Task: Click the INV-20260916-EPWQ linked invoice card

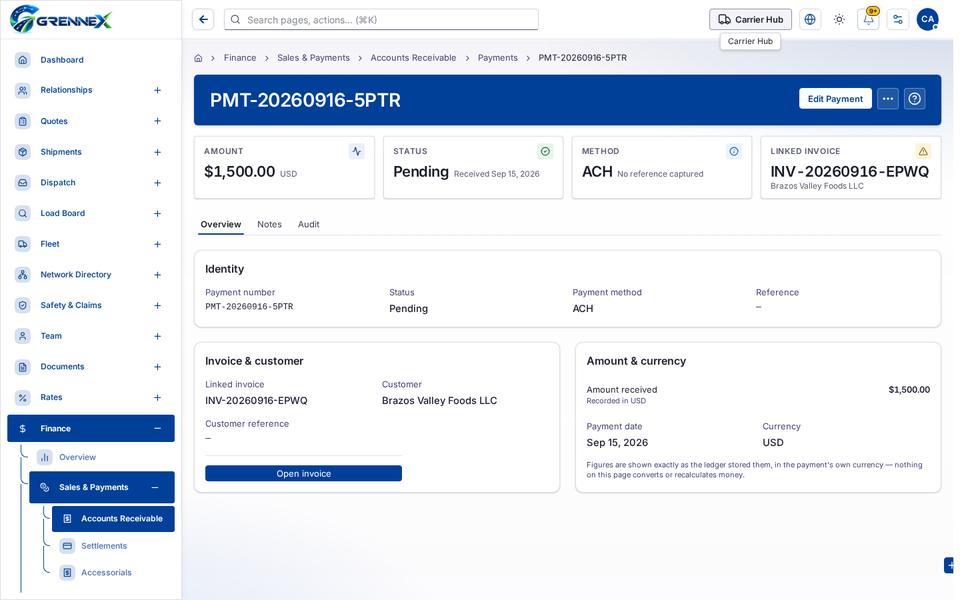Action: [850, 168]
